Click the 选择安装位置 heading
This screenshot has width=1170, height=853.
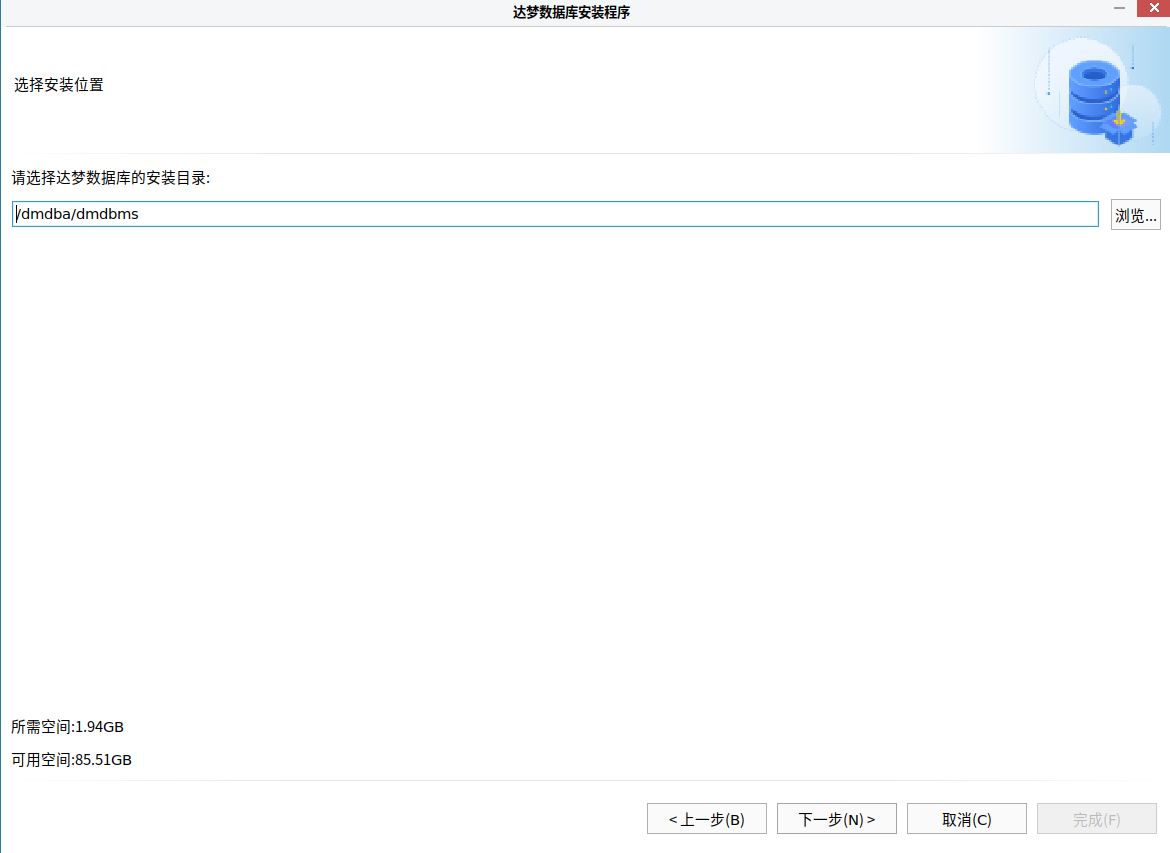pyautogui.click(x=59, y=85)
